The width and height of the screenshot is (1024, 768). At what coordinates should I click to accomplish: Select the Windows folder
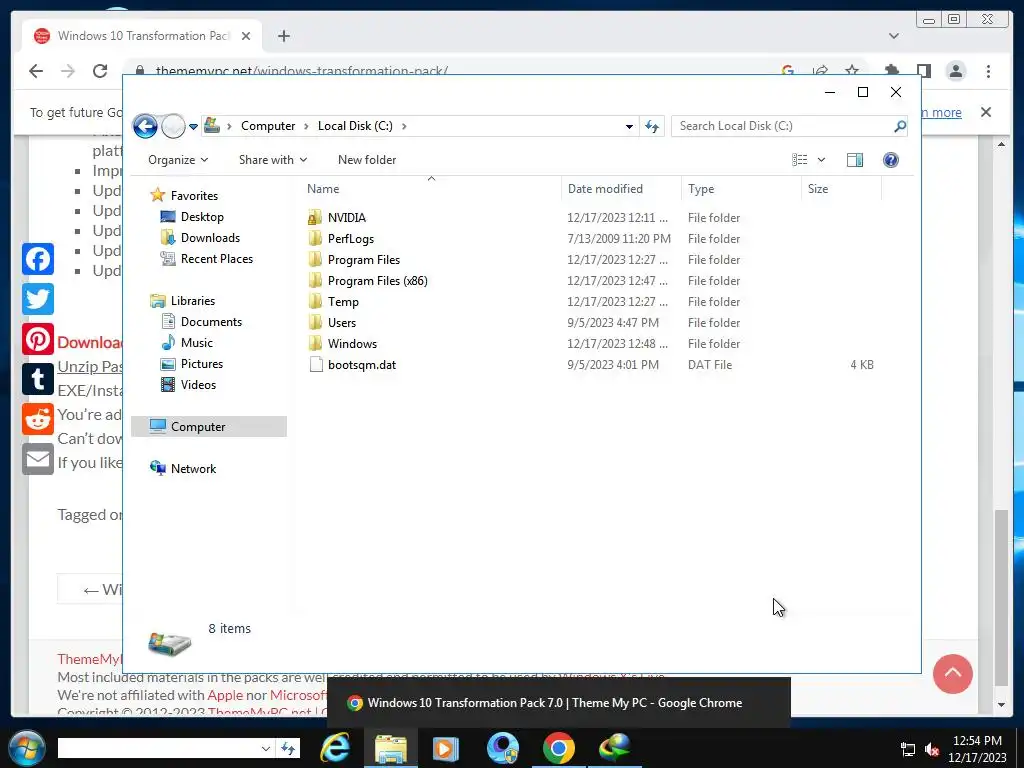tap(352, 344)
